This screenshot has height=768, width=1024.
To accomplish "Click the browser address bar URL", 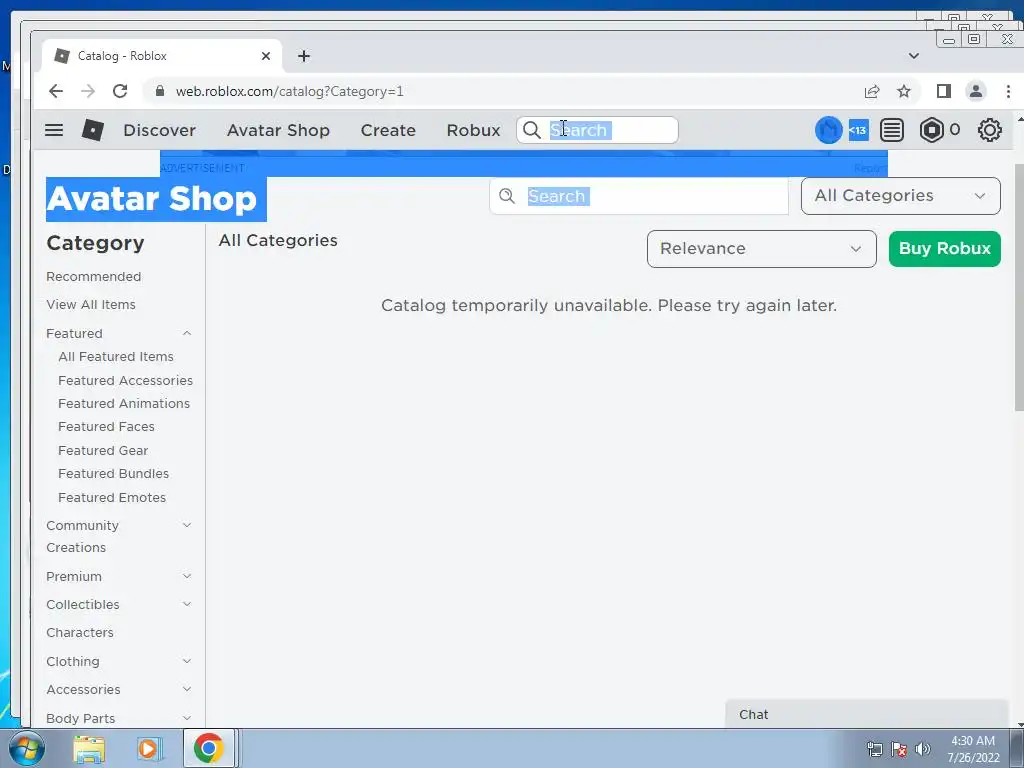I will click(x=289, y=91).
